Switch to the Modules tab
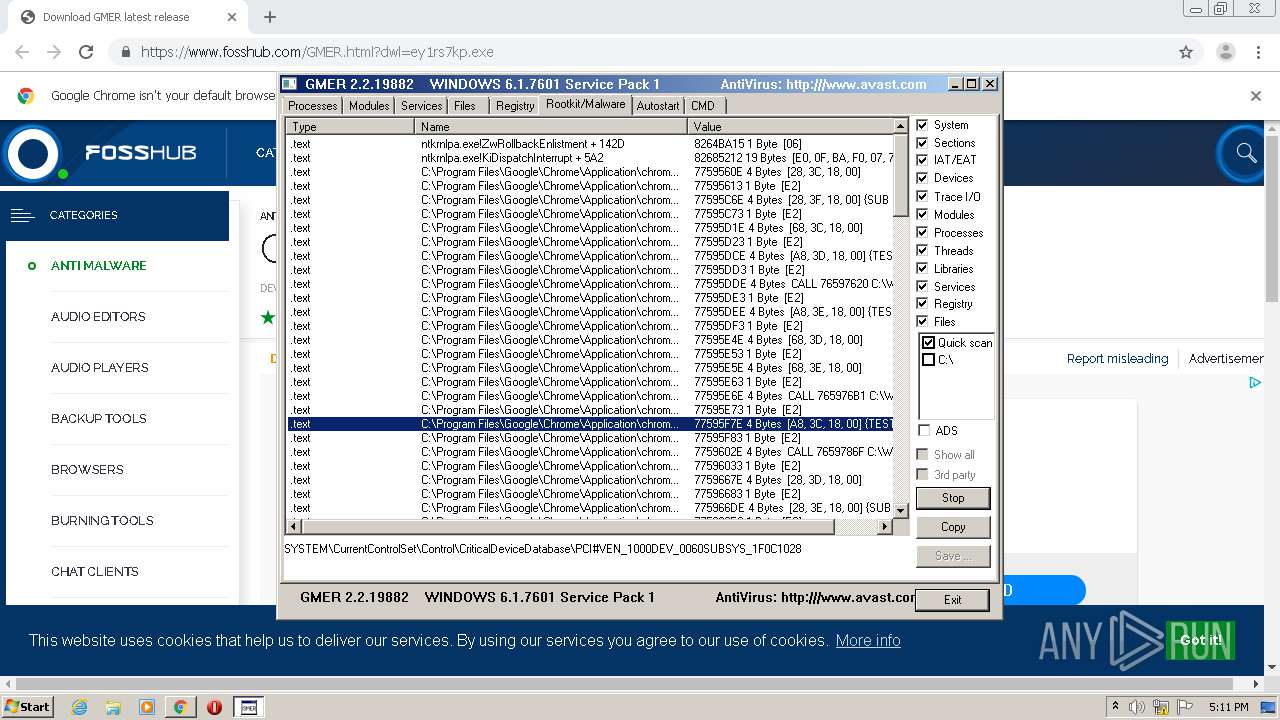This screenshot has height=720, width=1280. pyautogui.click(x=368, y=106)
